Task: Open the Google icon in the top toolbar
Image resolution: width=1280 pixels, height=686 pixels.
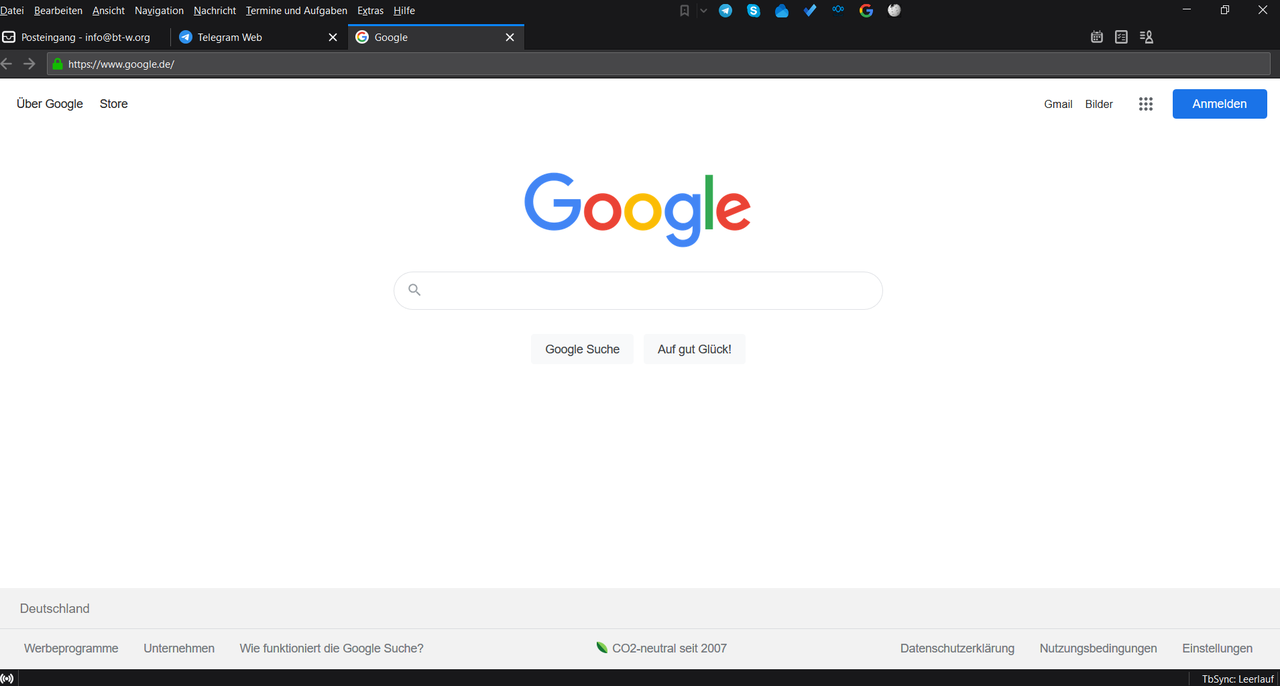Action: click(866, 11)
